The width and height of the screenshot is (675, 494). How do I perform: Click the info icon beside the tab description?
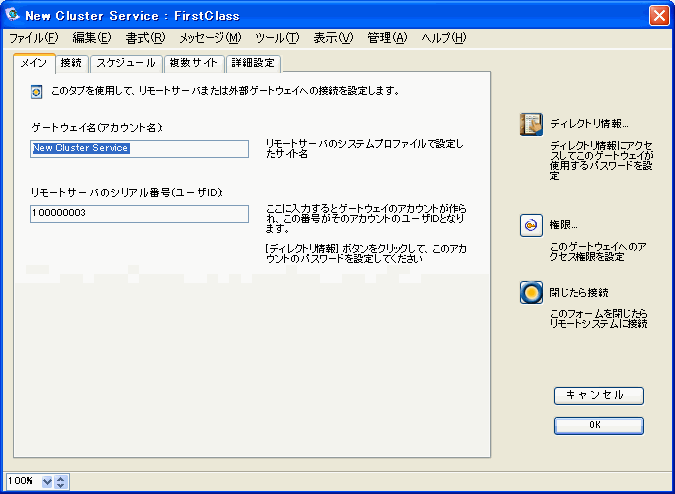(x=37, y=91)
